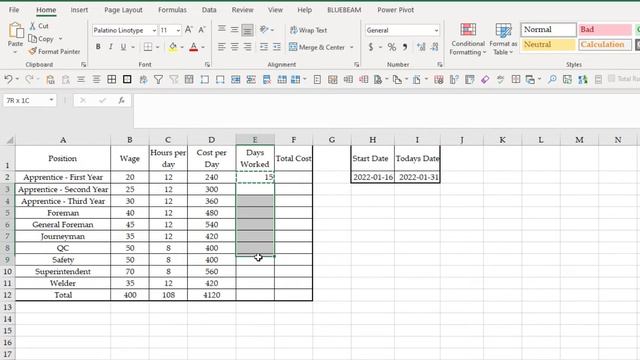Click the Thick Outside Border icon in the quick toolbar
The image size is (640, 360).
click(127, 79)
